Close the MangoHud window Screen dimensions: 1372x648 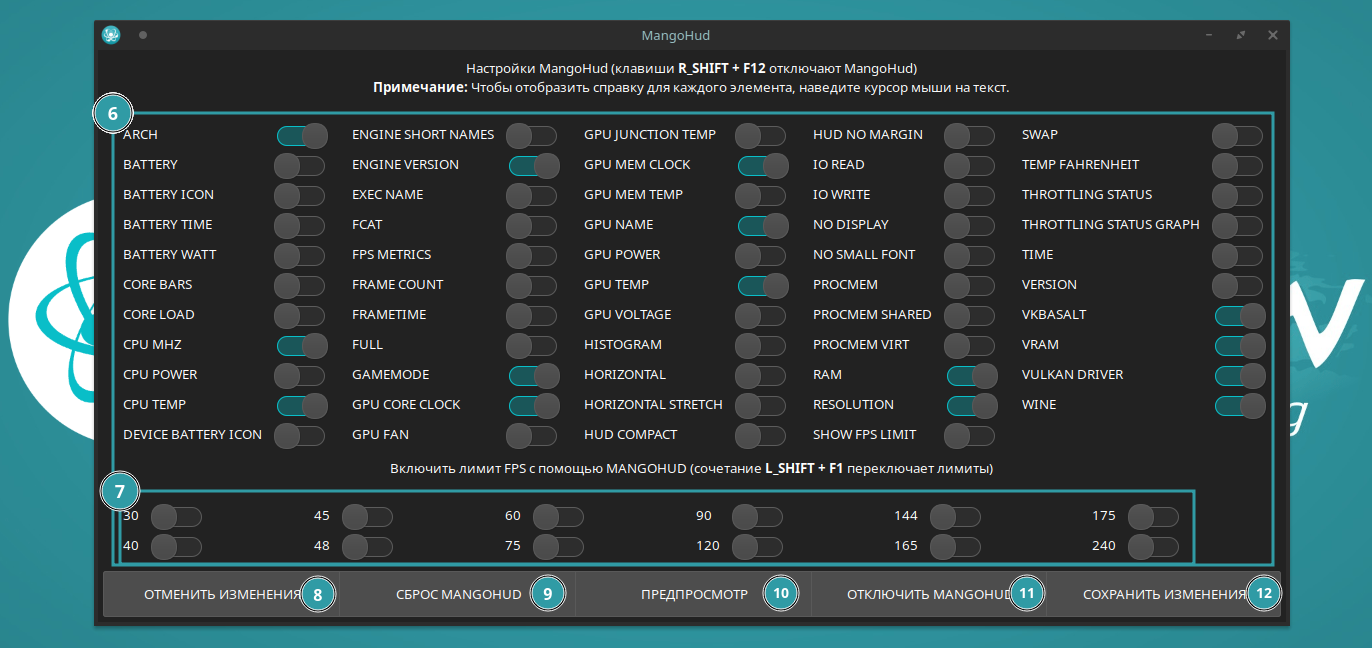click(x=1273, y=35)
